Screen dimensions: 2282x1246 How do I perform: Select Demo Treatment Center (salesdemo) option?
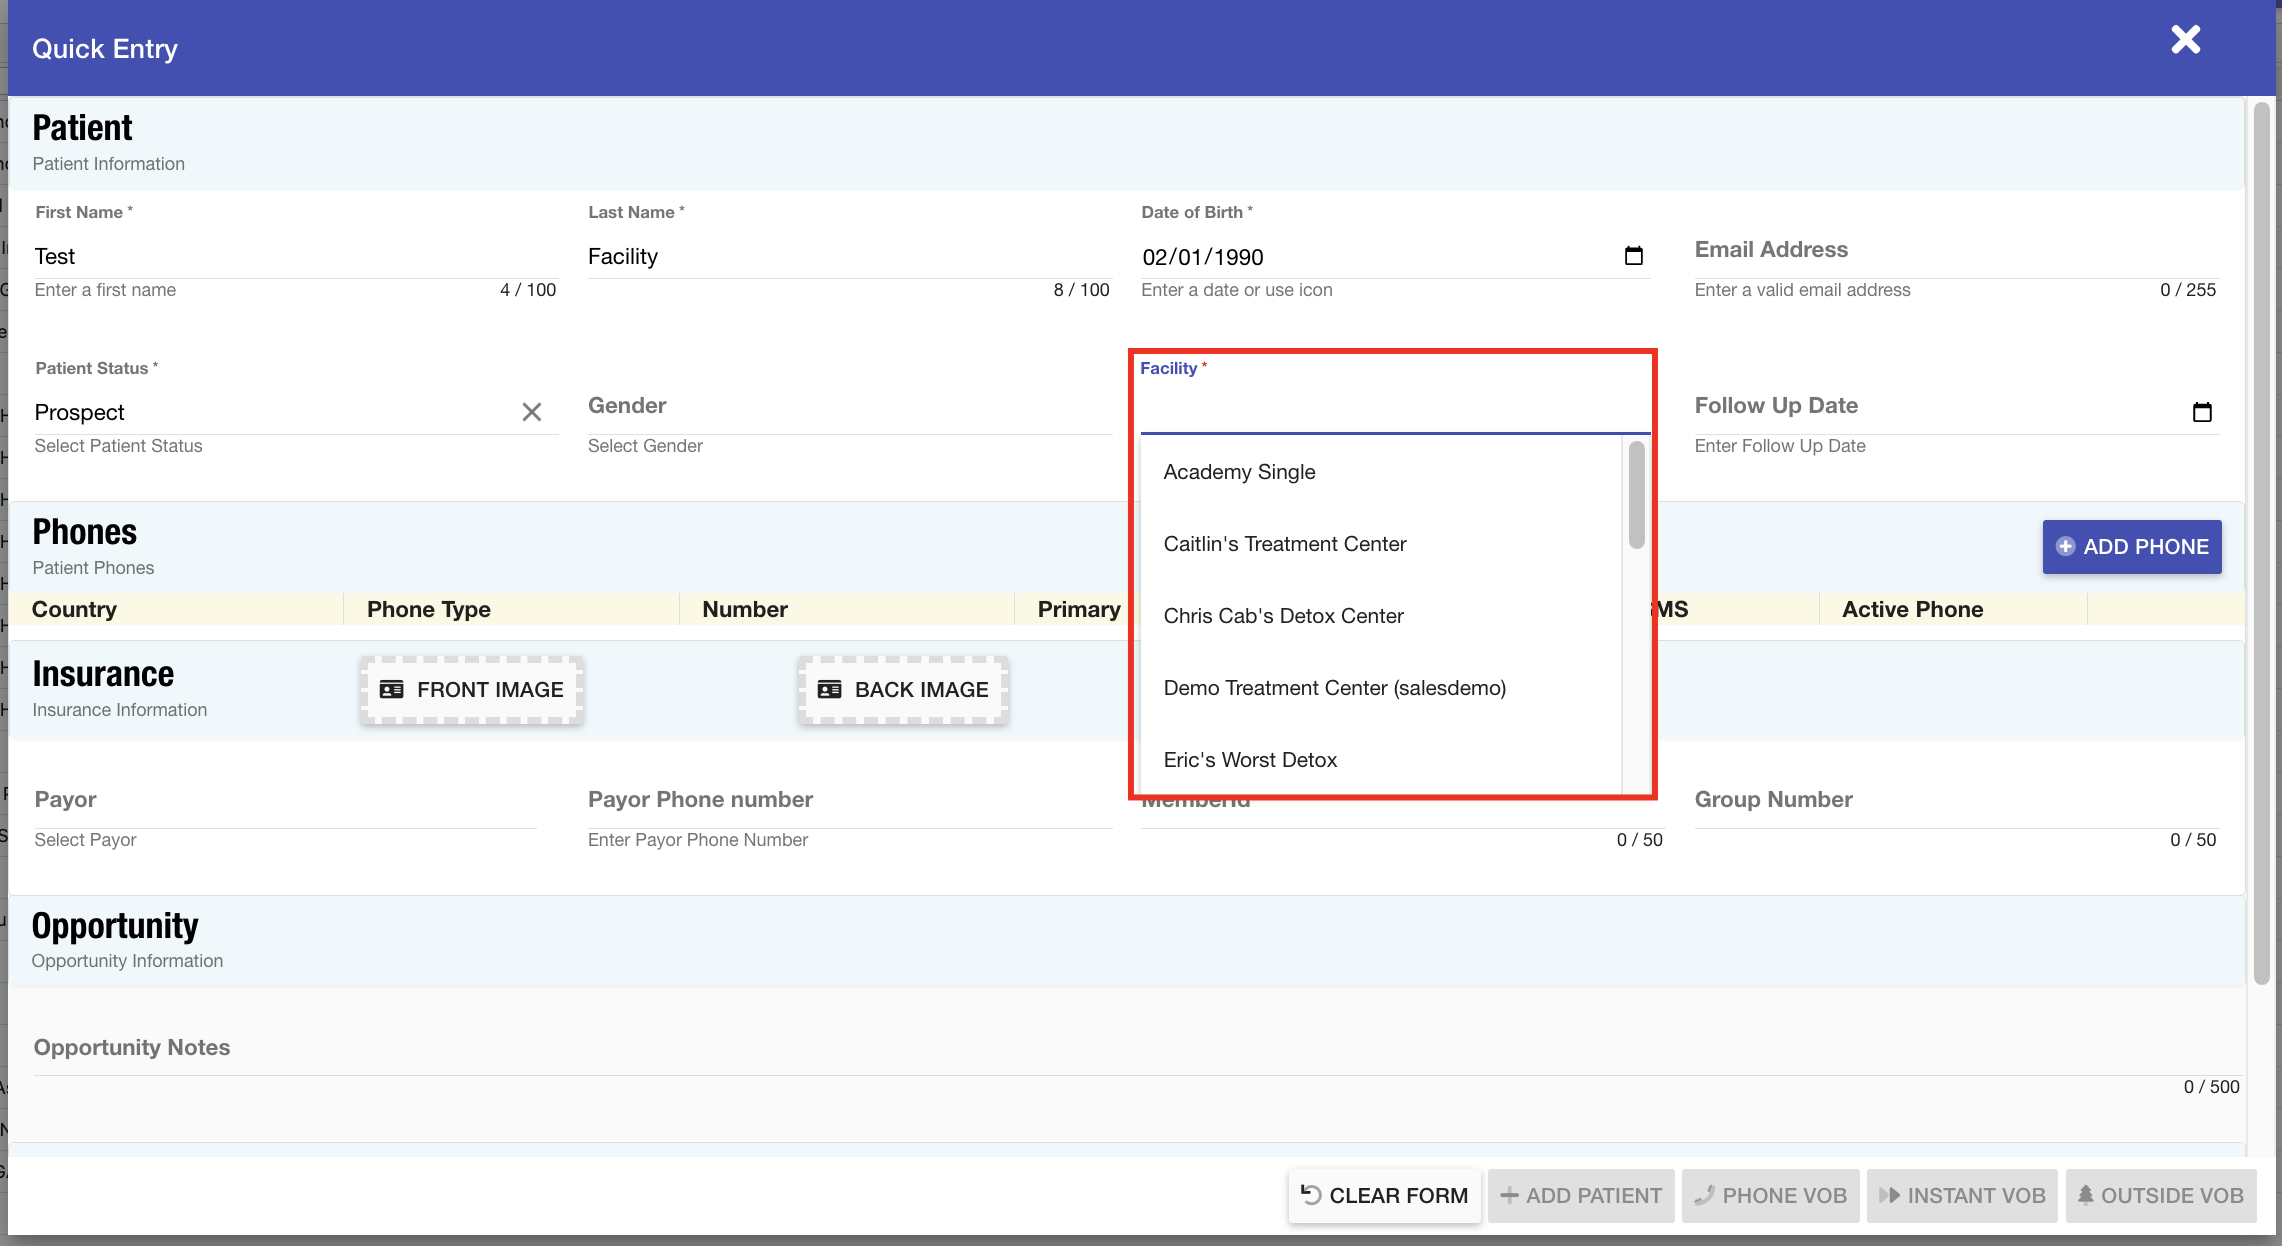tap(1334, 688)
